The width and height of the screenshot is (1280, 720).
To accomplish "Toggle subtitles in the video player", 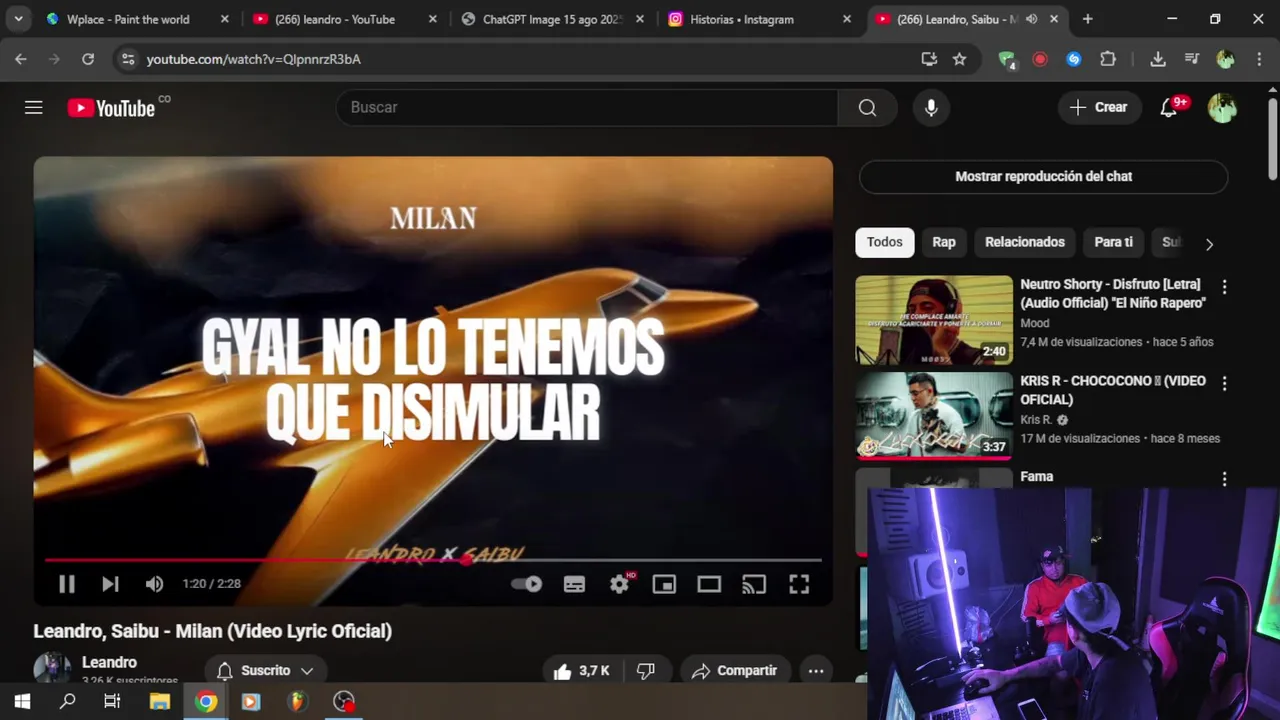I will pos(574,584).
